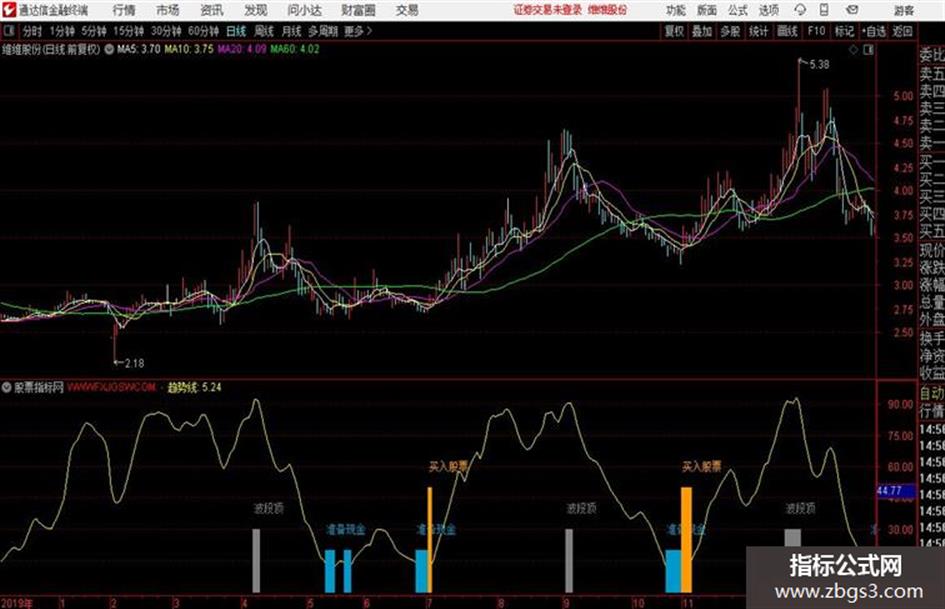Click the 标记 mark button

pos(844,31)
